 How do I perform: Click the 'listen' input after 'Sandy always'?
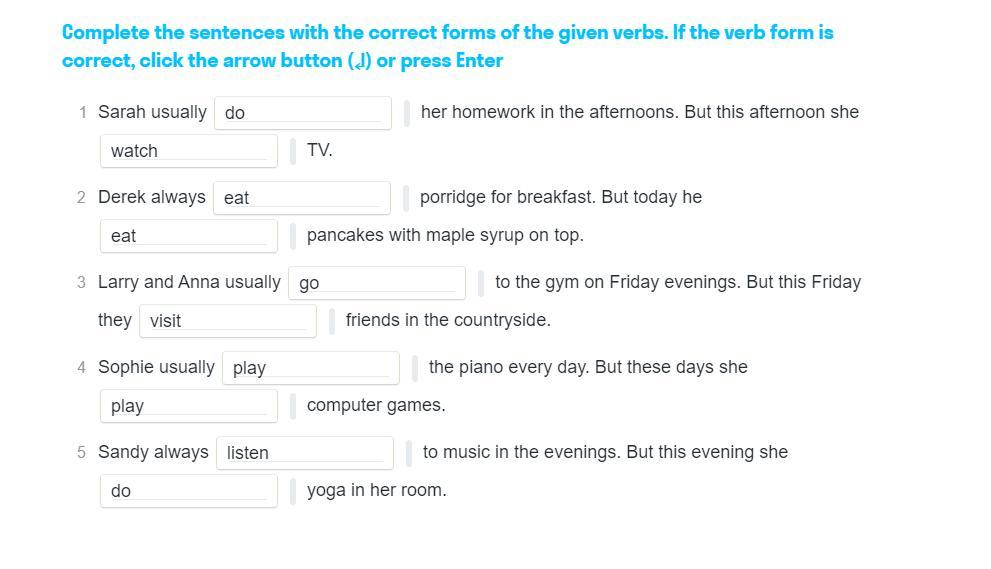pyautogui.click(x=305, y=453)
